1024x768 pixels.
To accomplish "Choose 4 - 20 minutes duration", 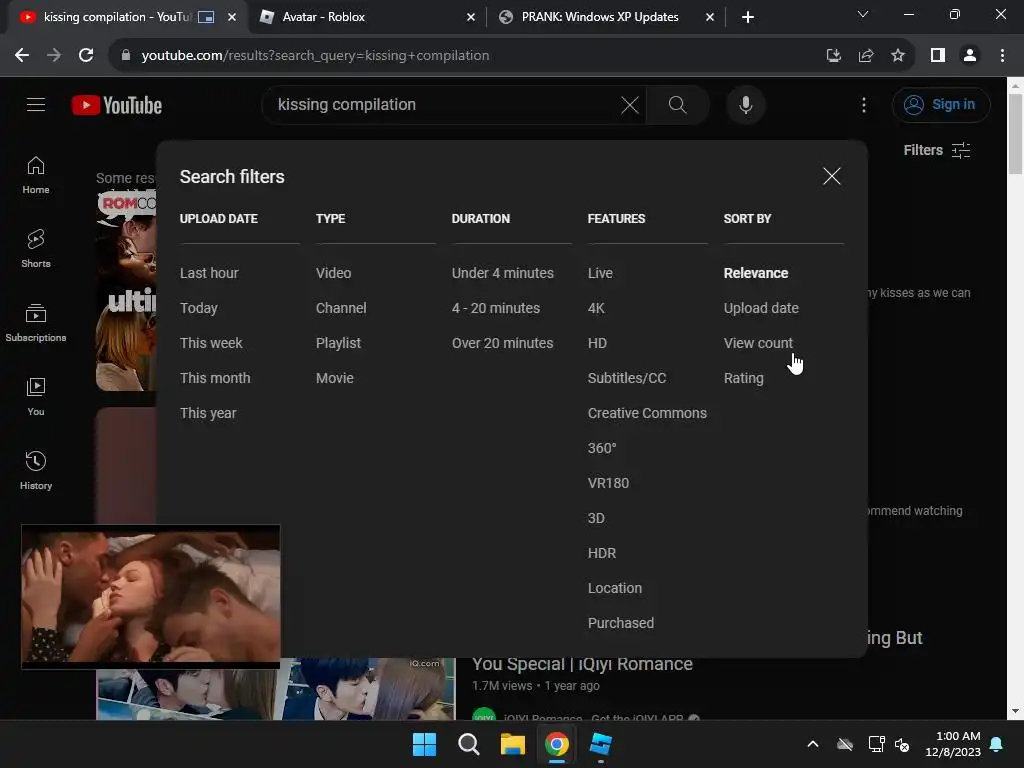I will (x=496, y=308).
